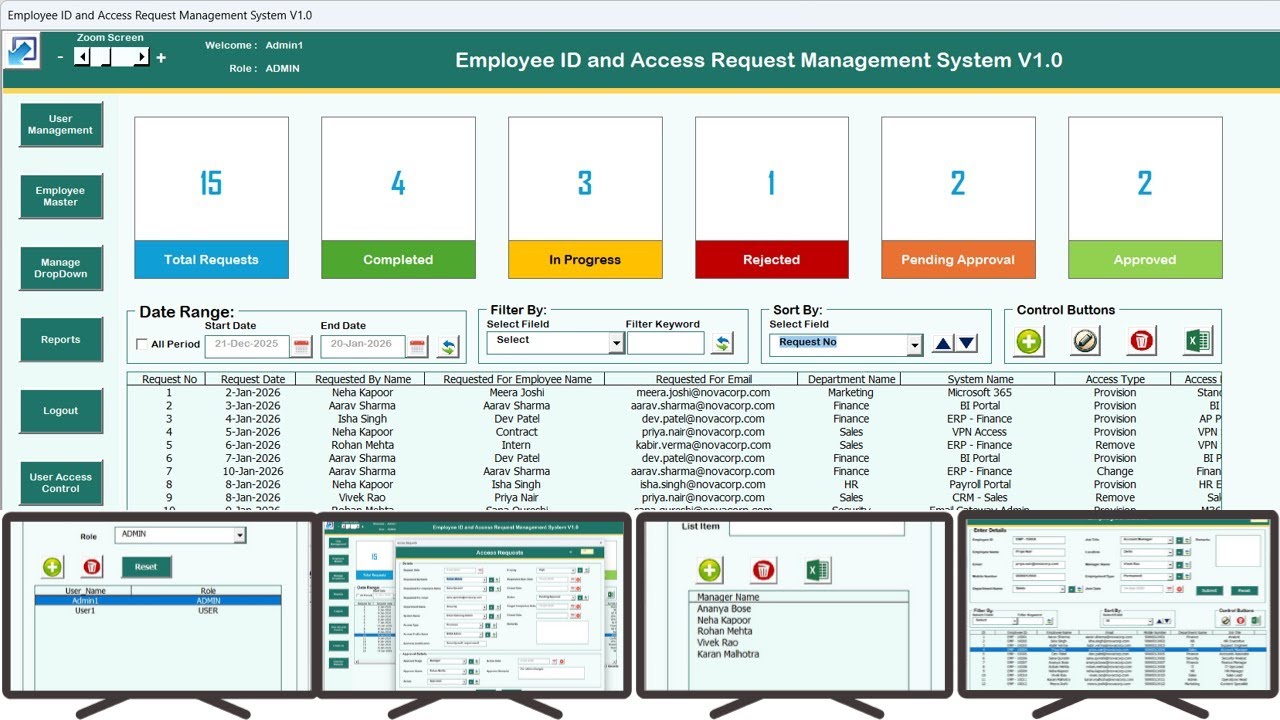This screenshot has width=1280, height=720.
Task: Select request 2 row dated 3-Jan-2026
Action: click(675, 406)
